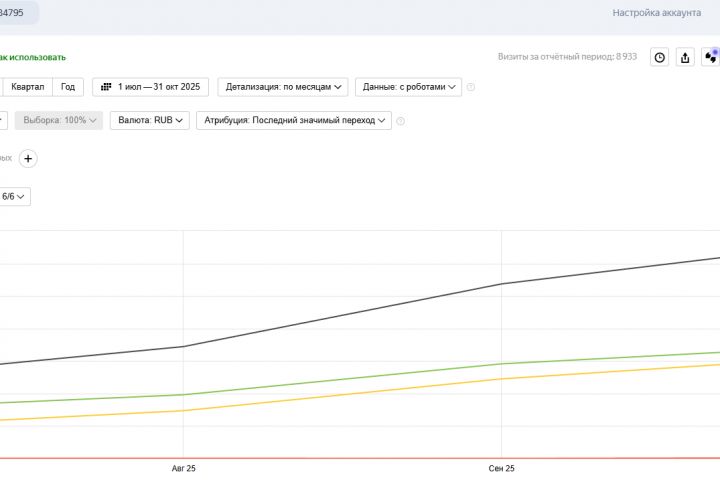Click the green 'как использовать' link

tap(34, 57)
